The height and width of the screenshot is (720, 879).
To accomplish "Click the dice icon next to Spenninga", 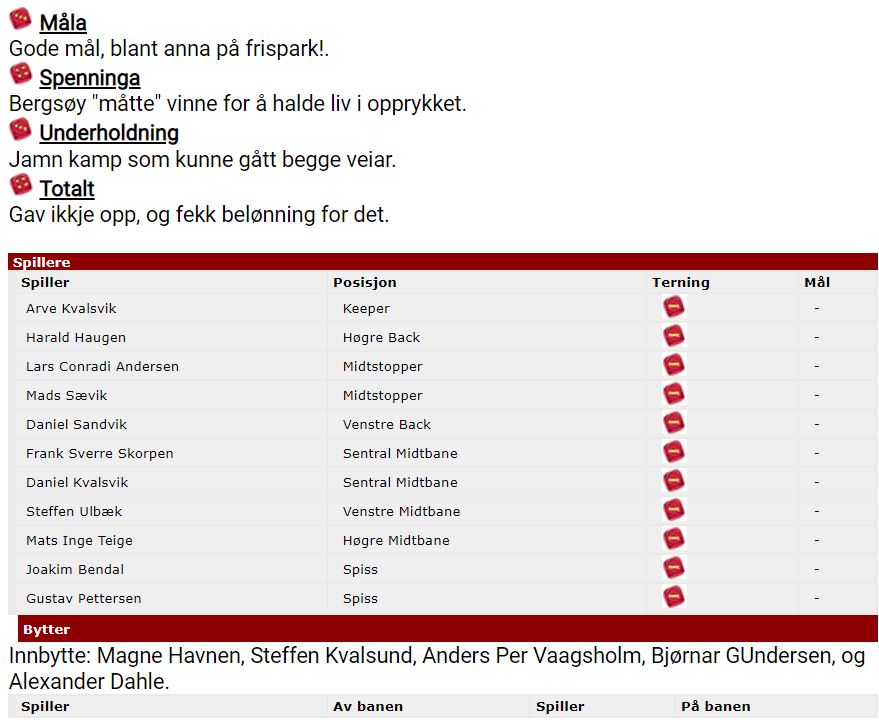I will click(21, 74).
